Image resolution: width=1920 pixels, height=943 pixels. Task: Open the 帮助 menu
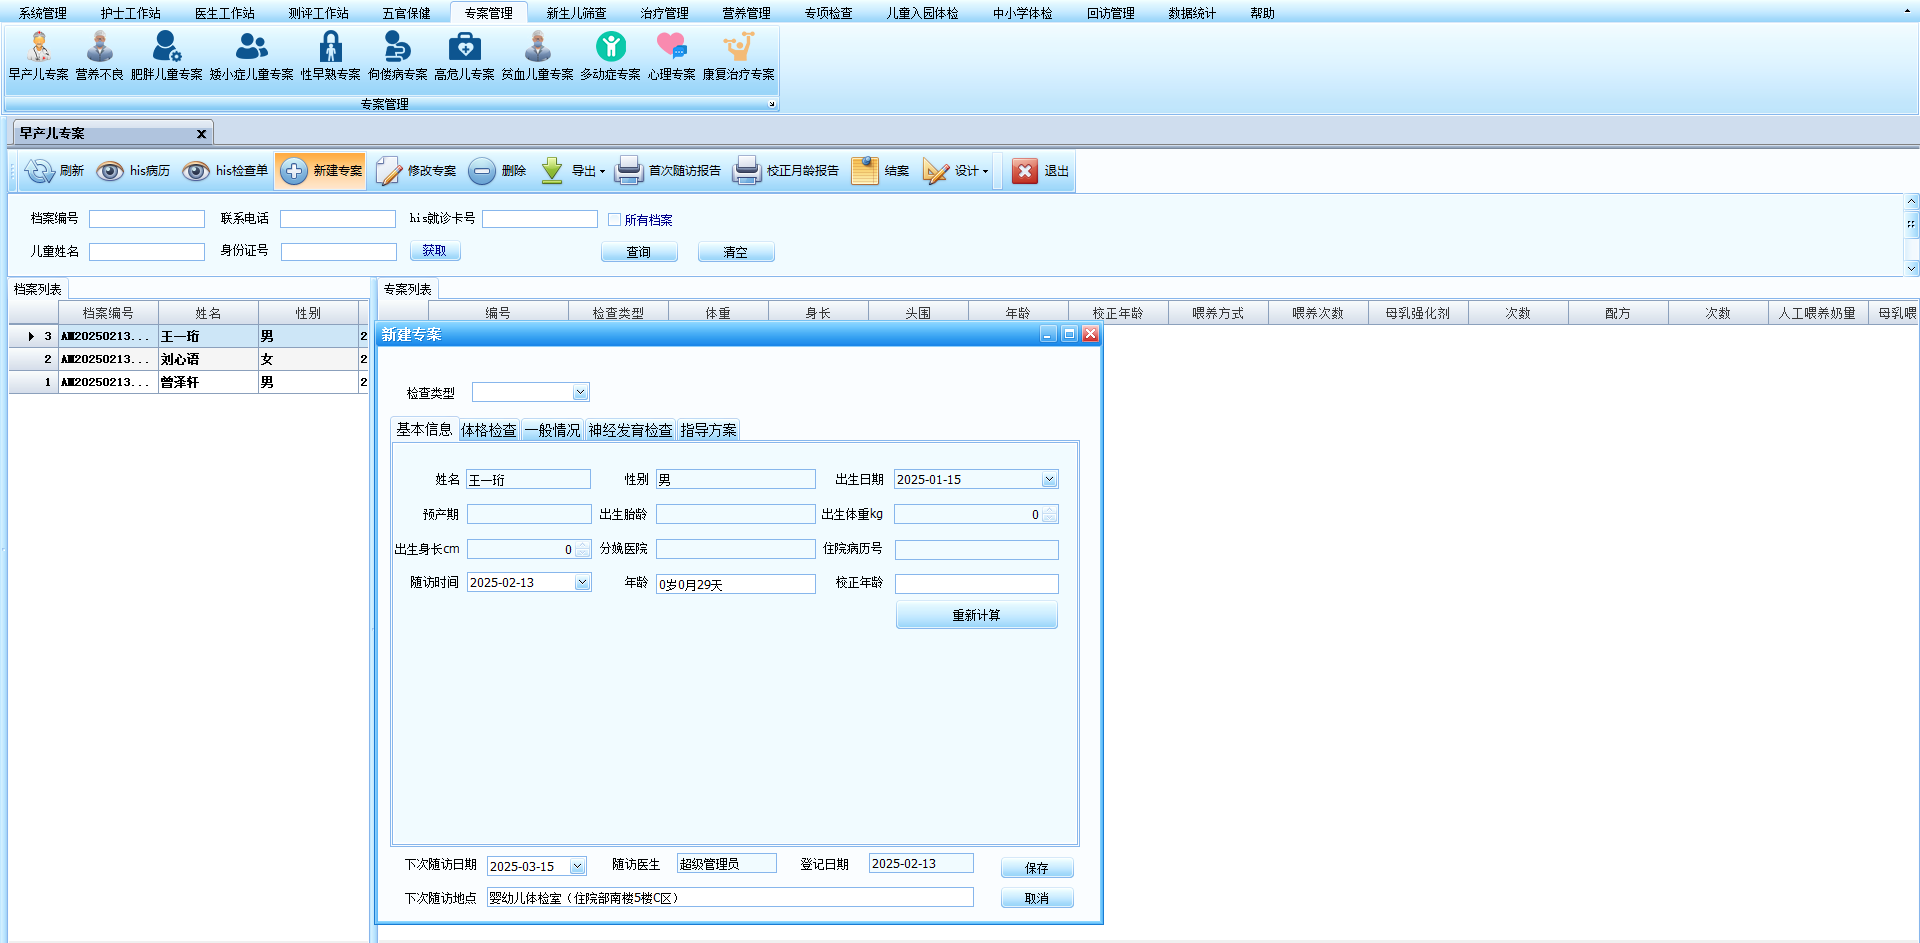click(x=1262, y=13)
